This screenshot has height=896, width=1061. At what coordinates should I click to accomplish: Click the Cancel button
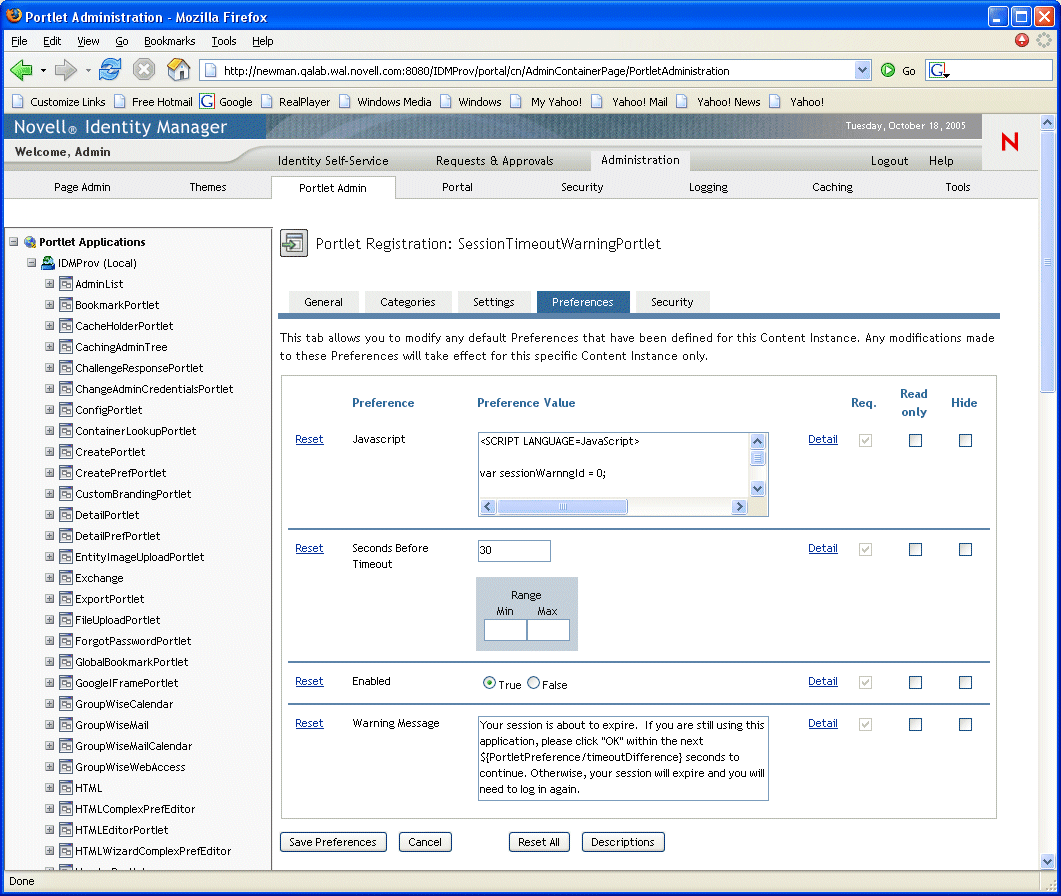(425, 842)
